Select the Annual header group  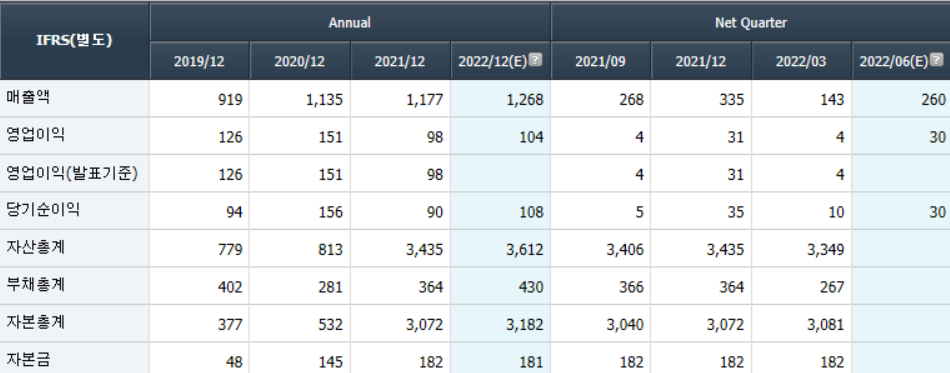pyautogui.click(x=350, y=23)
